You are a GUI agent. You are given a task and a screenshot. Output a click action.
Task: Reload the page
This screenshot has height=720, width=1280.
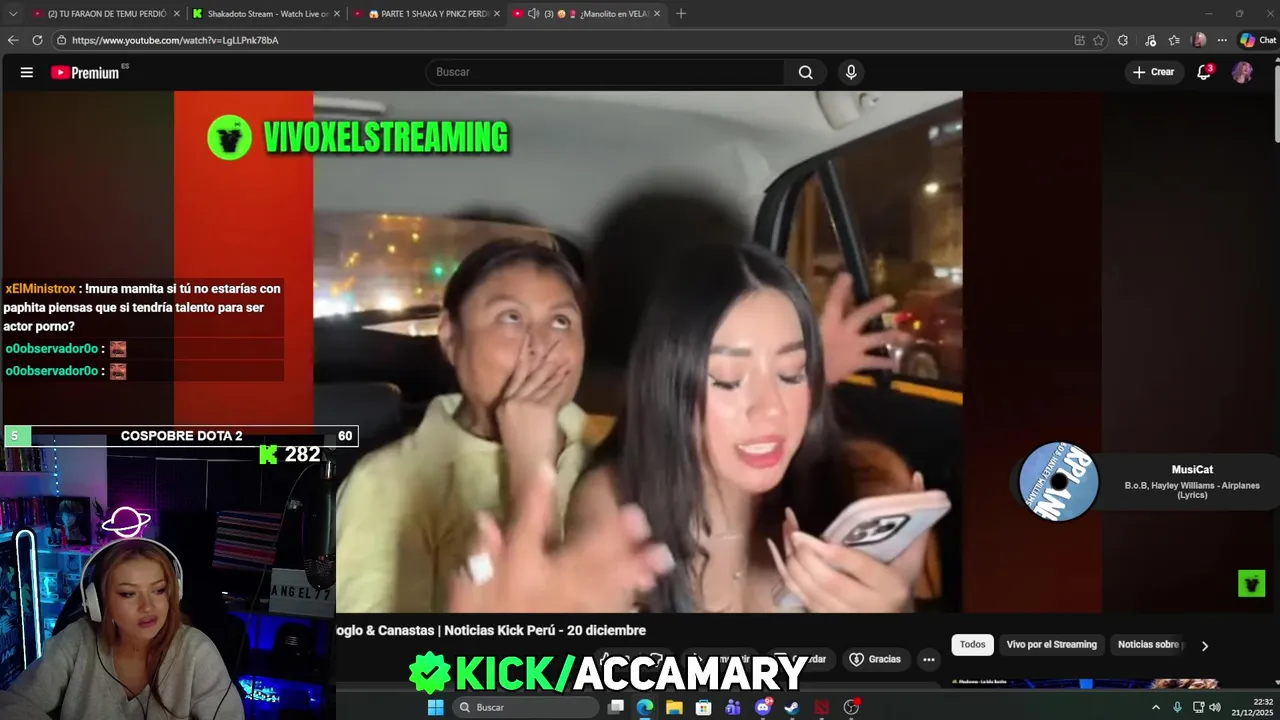pyautogui.click(x=37, y=40)
